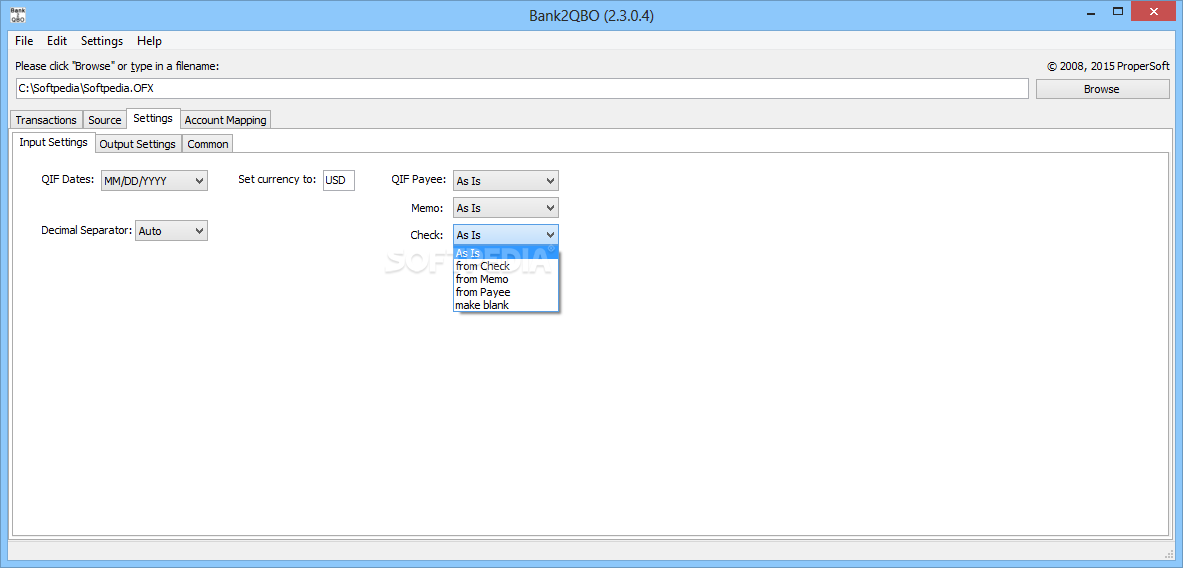Open the Output Settings sub-tab
The width and height of the screenshot is (1183, 568).
click(x=137, y=143)
